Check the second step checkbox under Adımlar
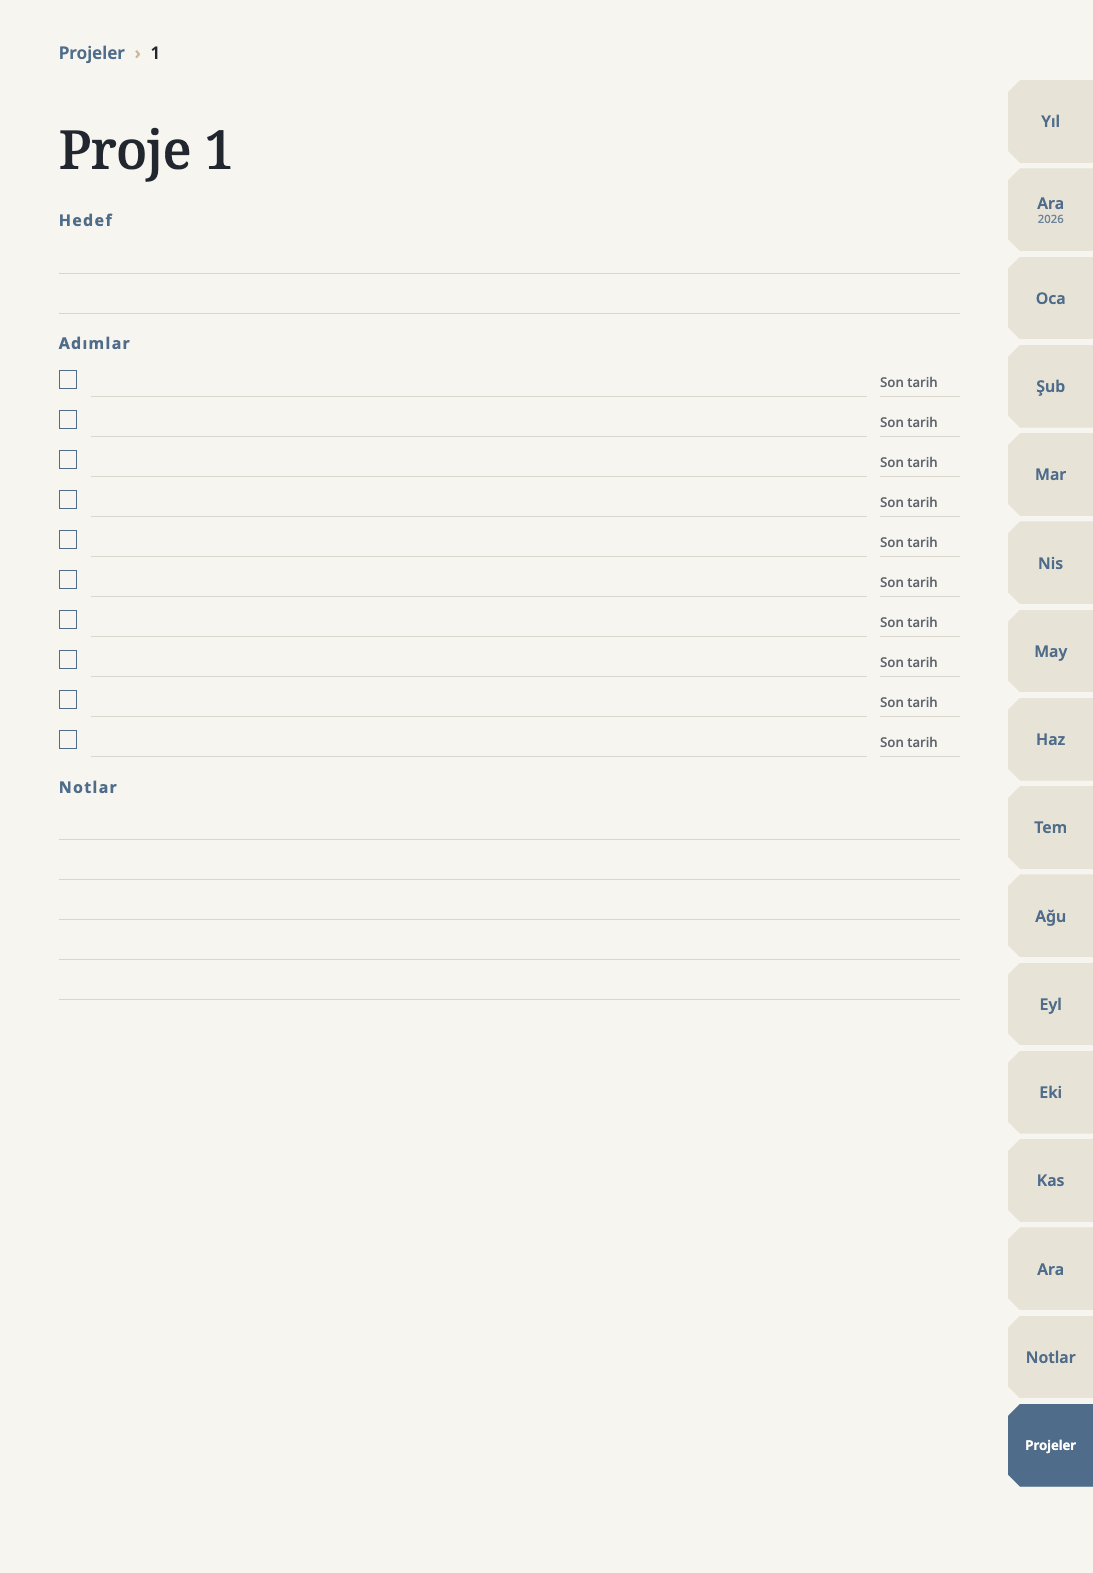1093x1573 pixels. click(x=68, y=420)
